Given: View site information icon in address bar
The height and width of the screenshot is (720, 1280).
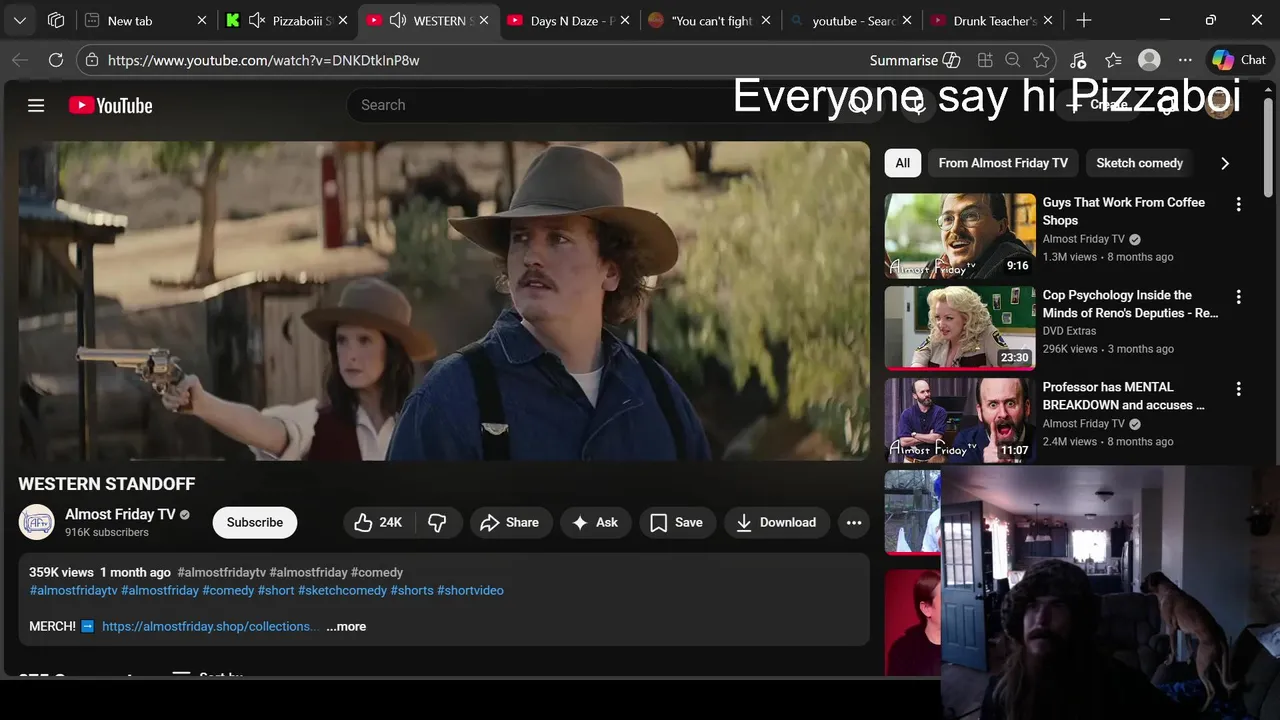Looking at the screenshot, I should click(92, 60).
